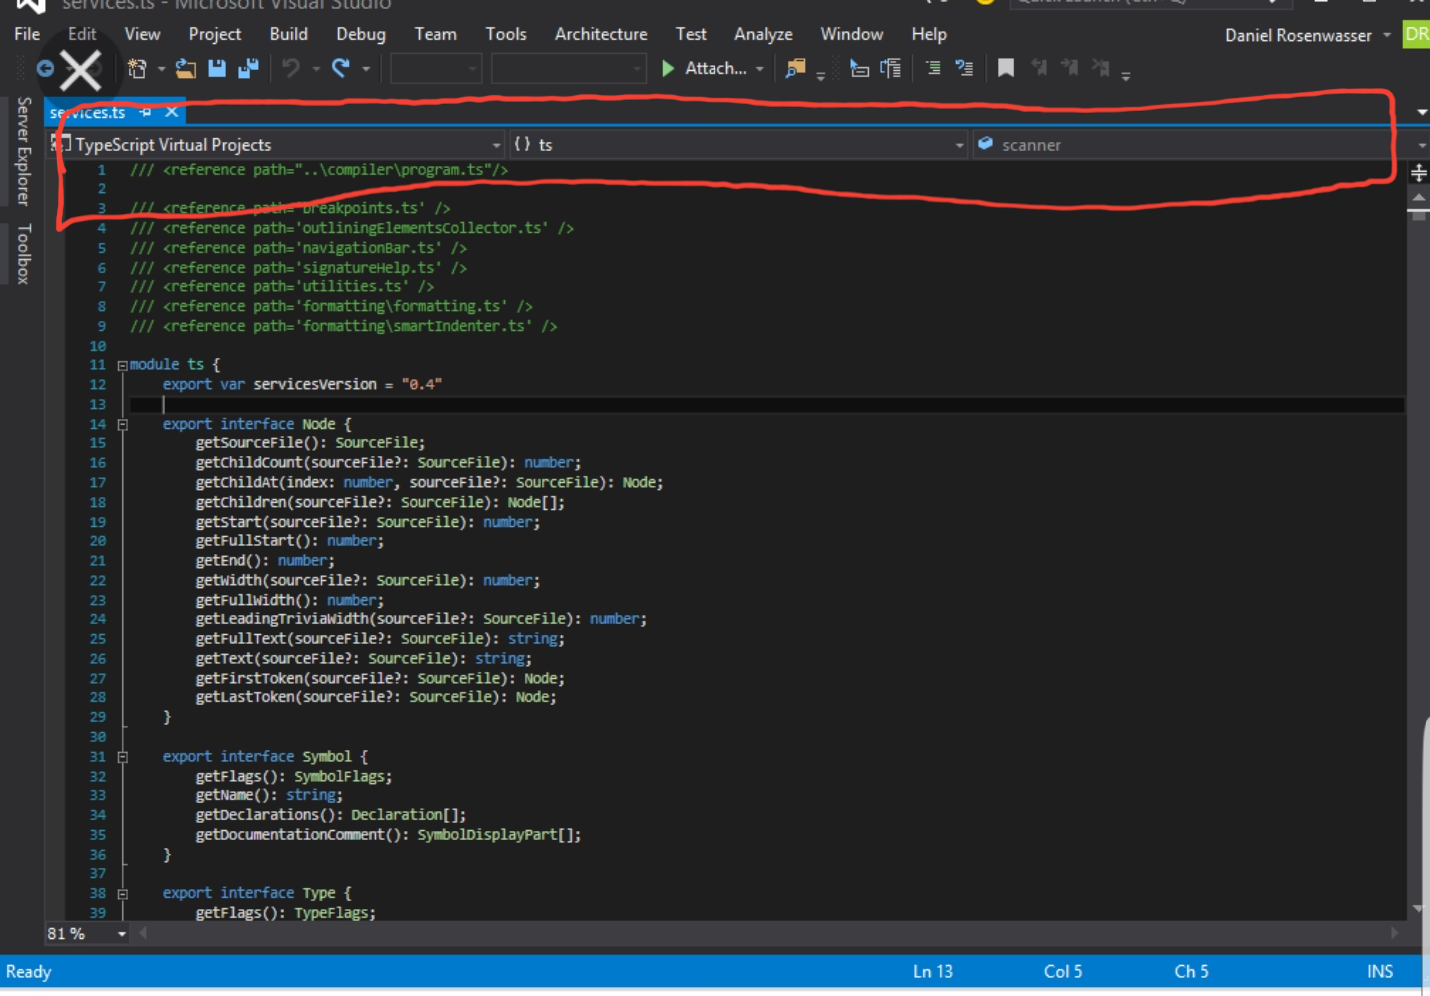Open the Help menu
This screenshot has height=996, width=1430.
(929, 34)
